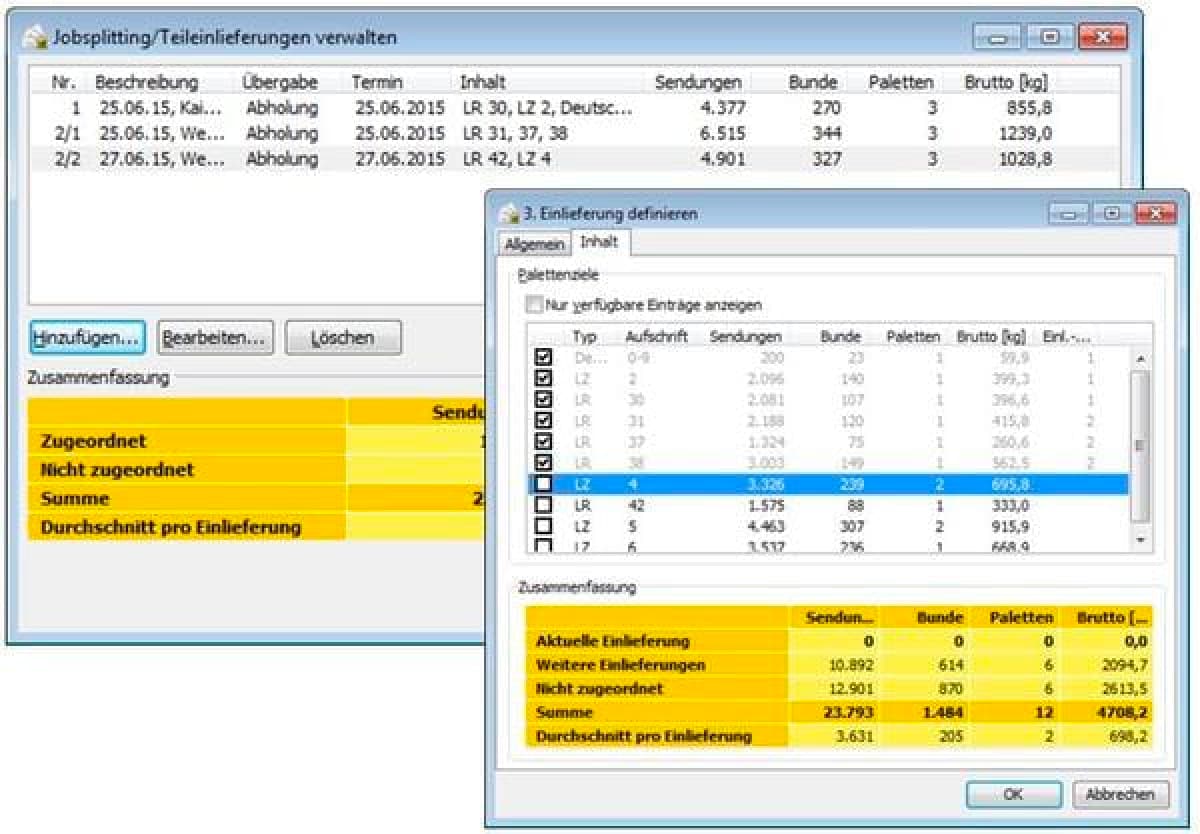Check the LZ 5 row checkbox

tap(543, 526)
